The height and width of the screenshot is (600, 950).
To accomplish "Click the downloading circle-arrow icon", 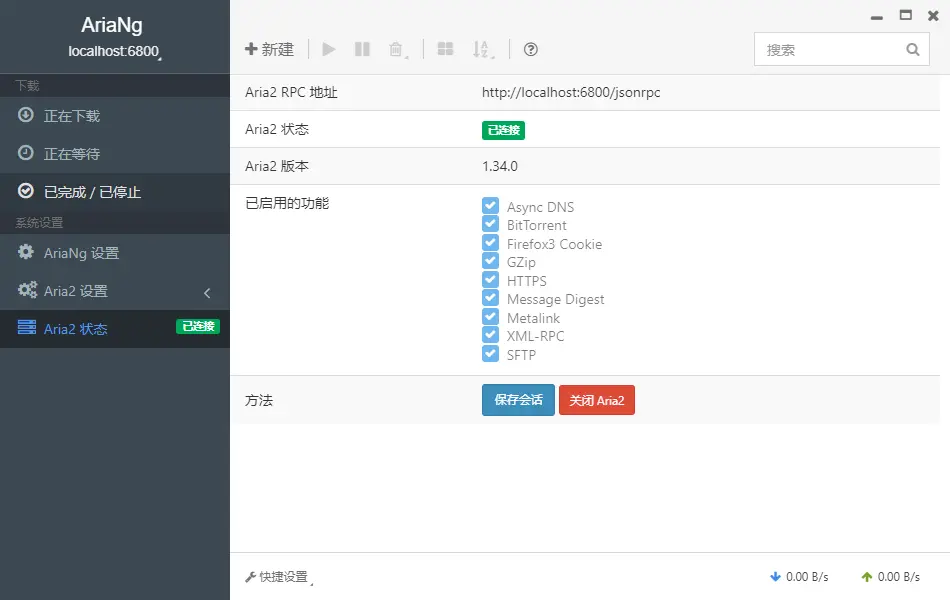I will tap(25, 115).
